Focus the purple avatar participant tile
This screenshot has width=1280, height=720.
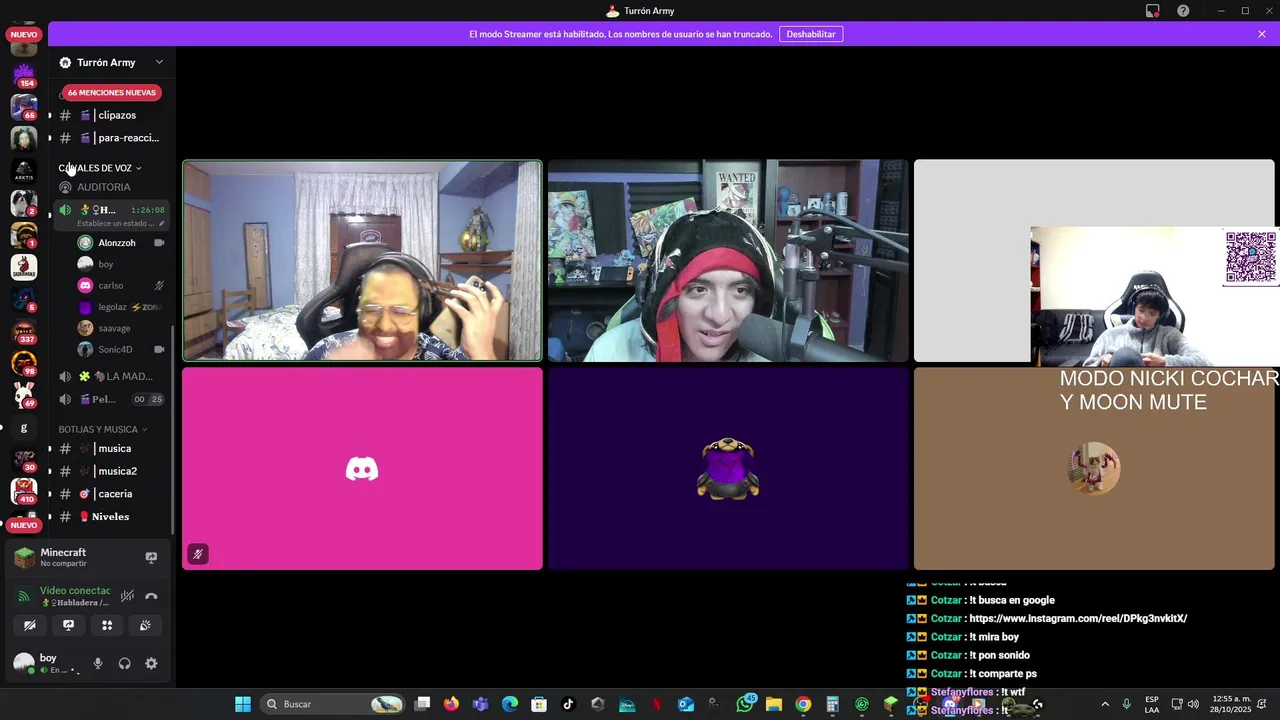pyautogui.click(x=728, y=469)
